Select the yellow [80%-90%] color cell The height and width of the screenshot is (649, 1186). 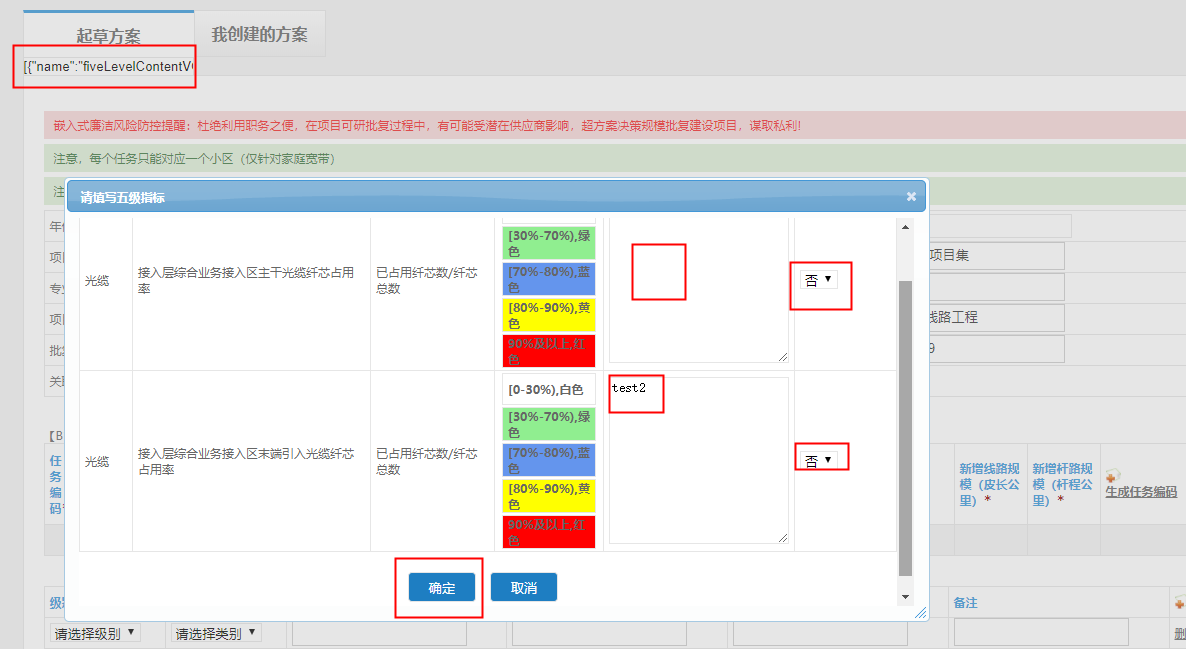point(548,316)
